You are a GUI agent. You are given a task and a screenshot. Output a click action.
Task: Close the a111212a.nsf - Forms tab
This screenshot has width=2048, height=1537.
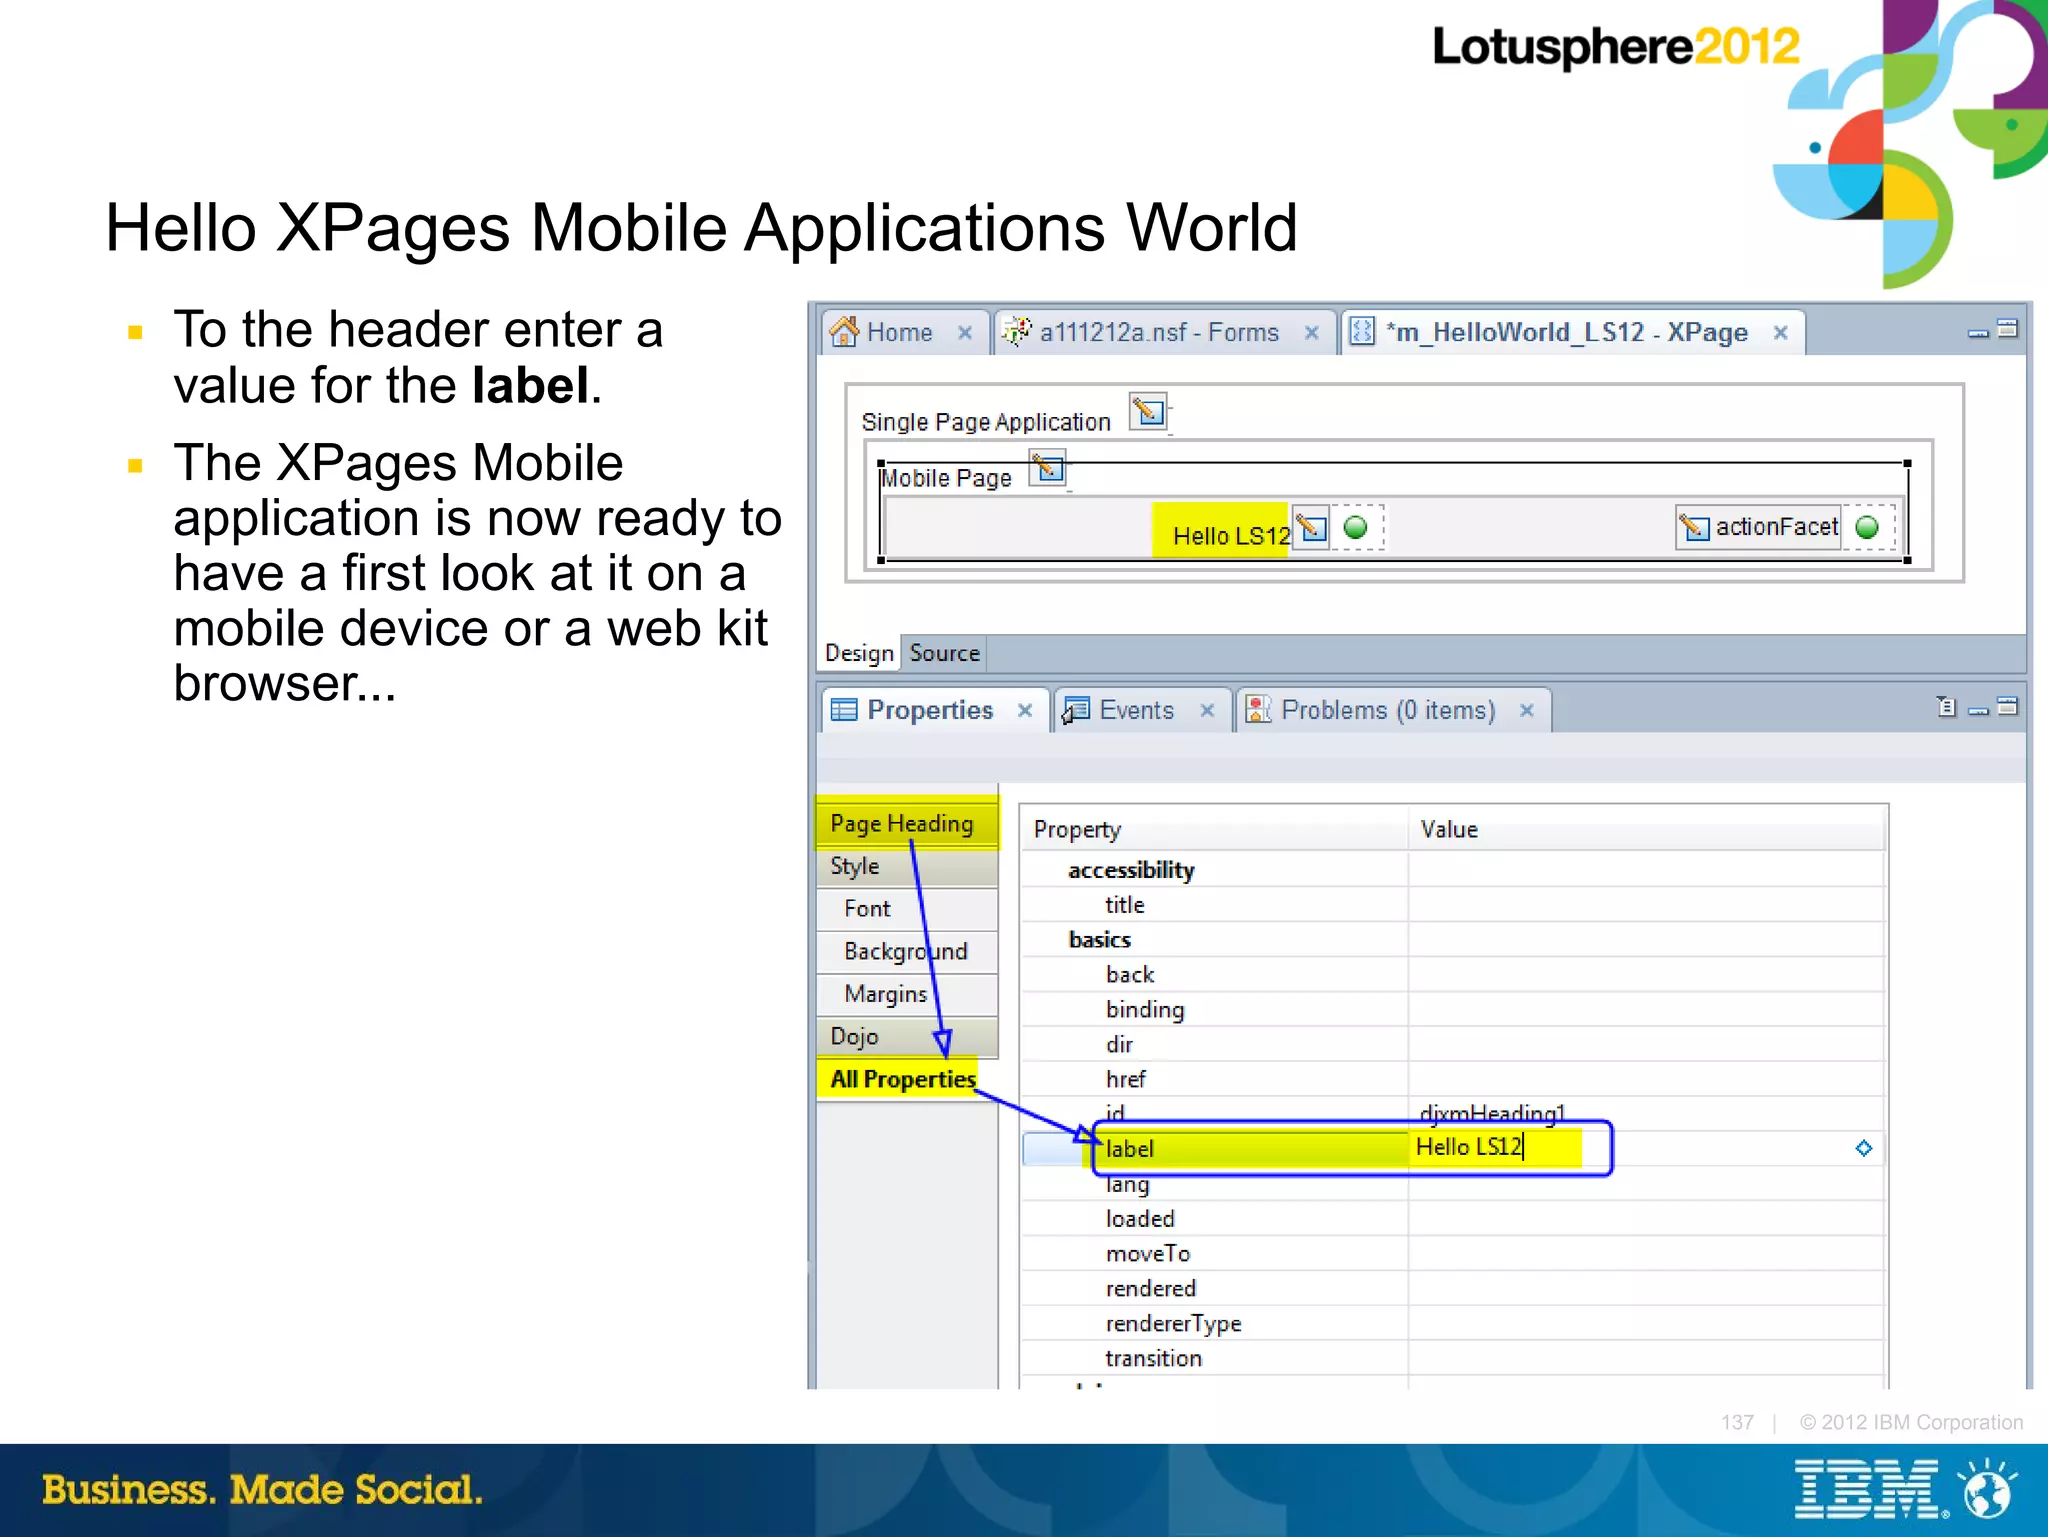tap(1312, 333)
